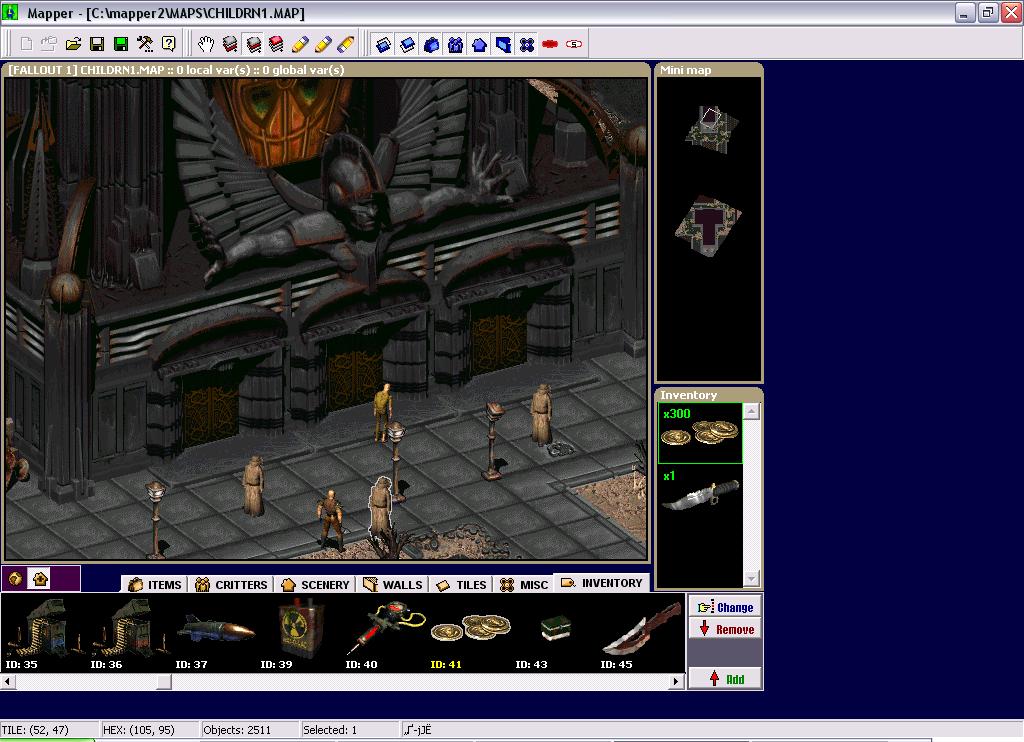The height and width of the screenshot is (742, 1024).
Task: Click the black floppy disk save icon
Action: click(97, 44)
